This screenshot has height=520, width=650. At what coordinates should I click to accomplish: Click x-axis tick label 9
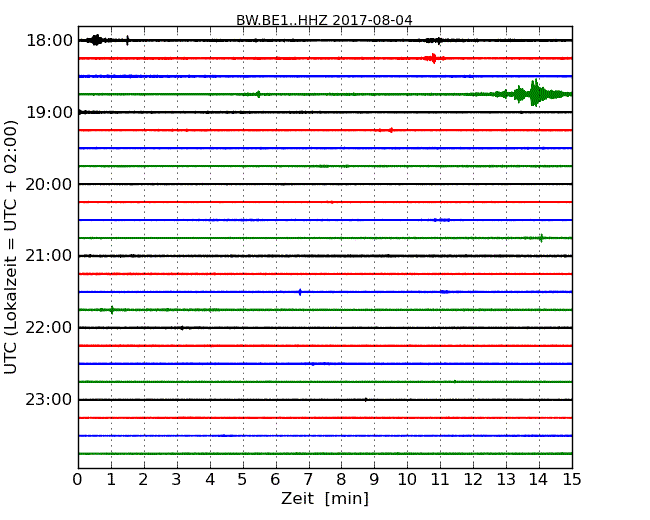(x=374, y=480)
